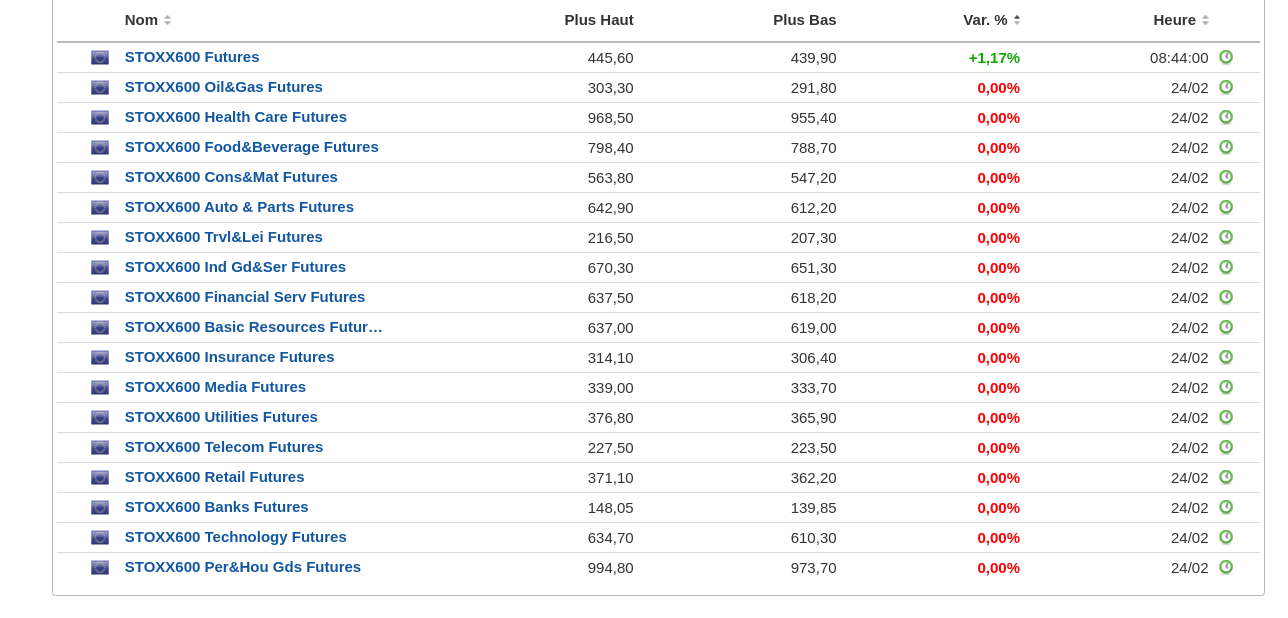Open STOXX600 Auto & Parts Futures link
Screen dimensions: 1288x618
239,207
